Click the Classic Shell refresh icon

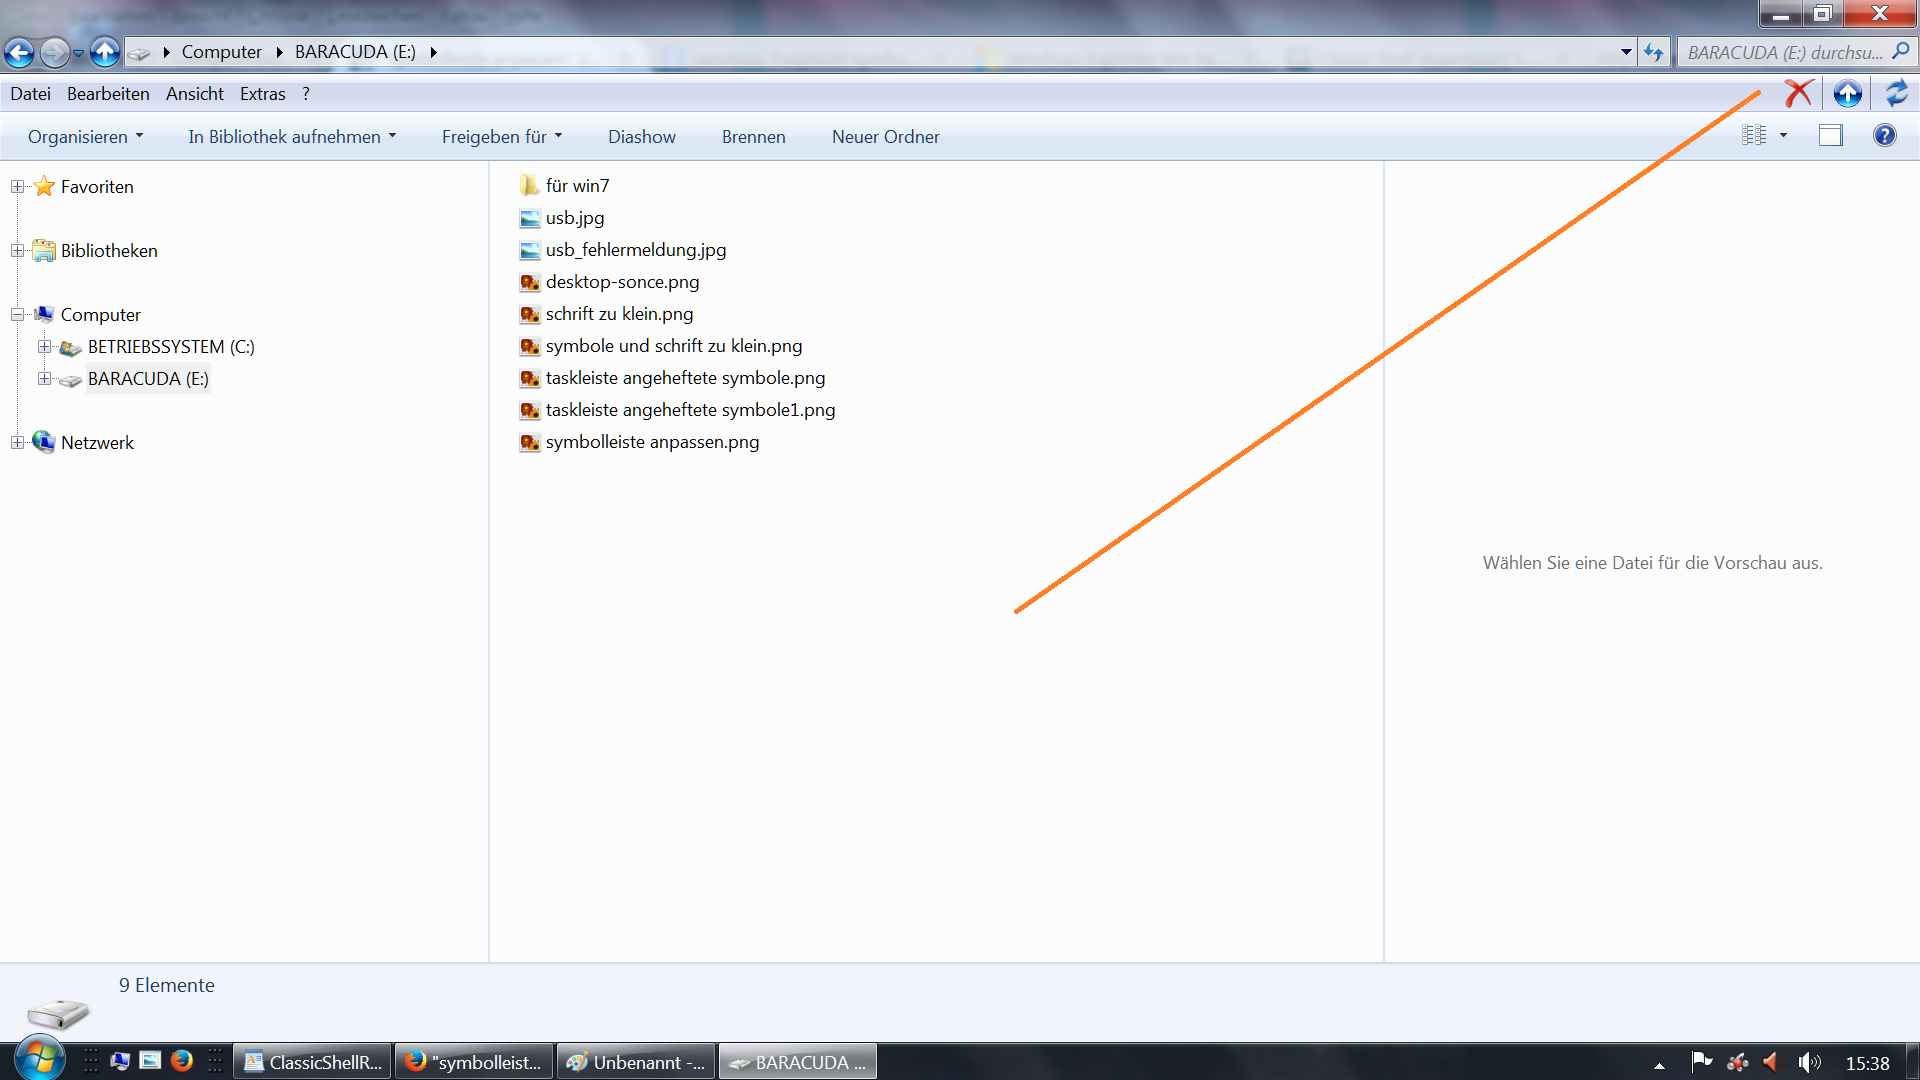(1896, 93)
